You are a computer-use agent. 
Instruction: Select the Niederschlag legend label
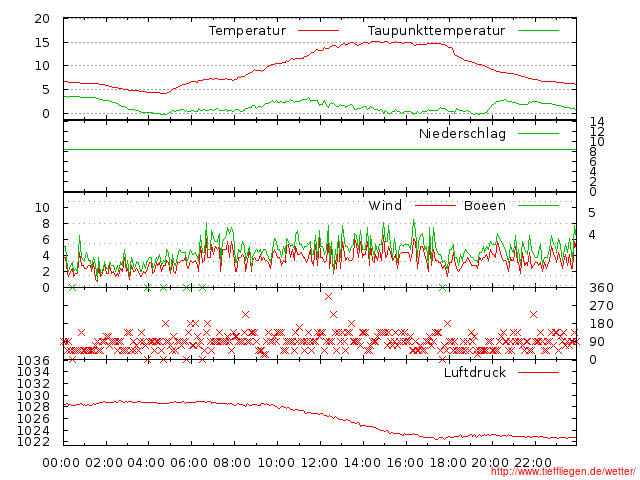[462, 133]
